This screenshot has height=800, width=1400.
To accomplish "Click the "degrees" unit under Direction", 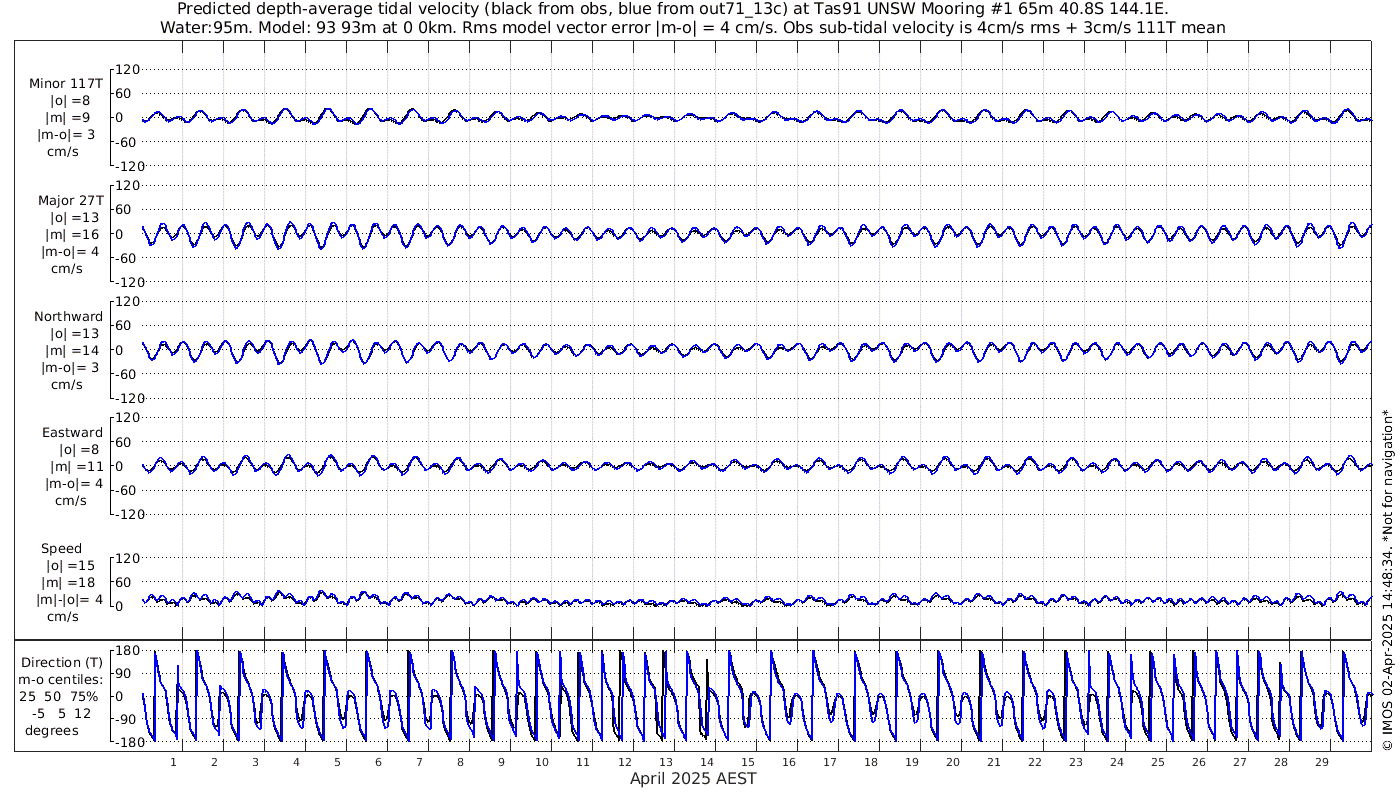I will pyautogui.click(x=52, y=730).
